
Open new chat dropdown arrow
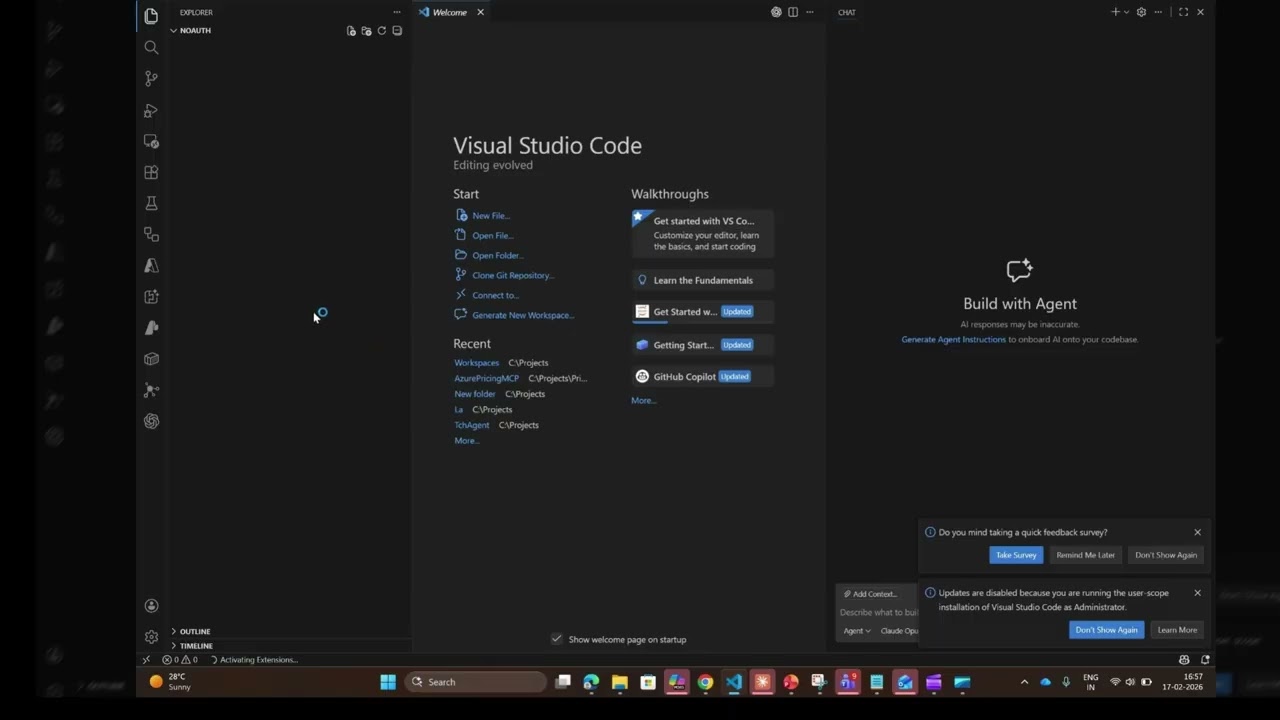(x=1126, y=12)
